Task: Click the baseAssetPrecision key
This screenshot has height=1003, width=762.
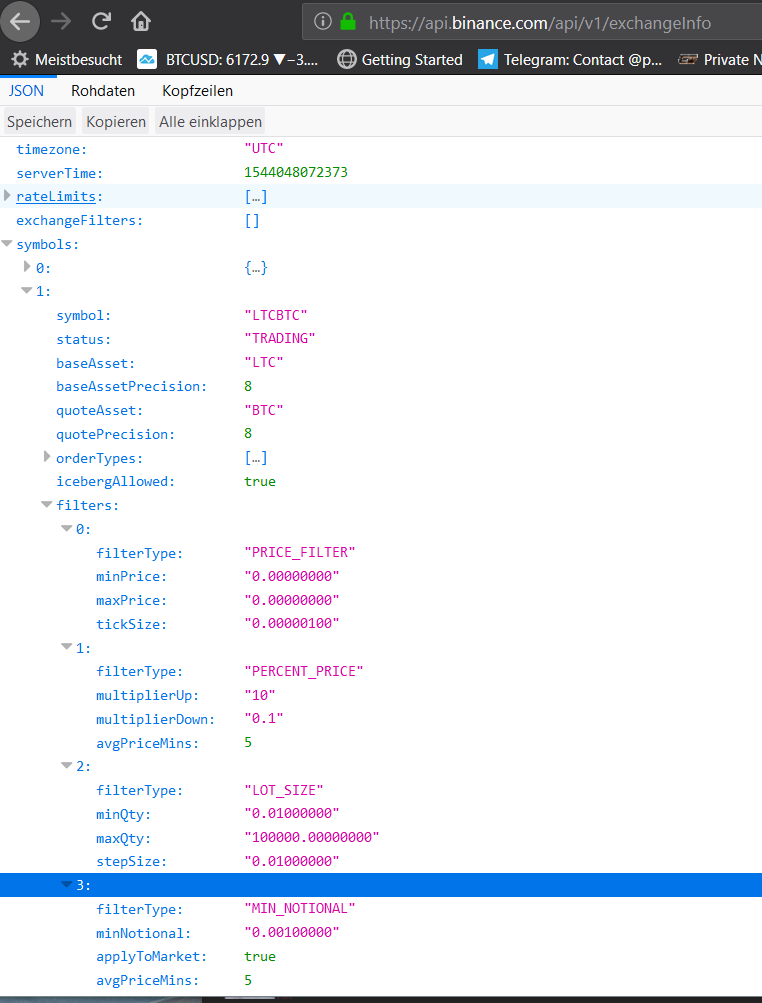Action: pyautogui.click(x=132, y=386)
